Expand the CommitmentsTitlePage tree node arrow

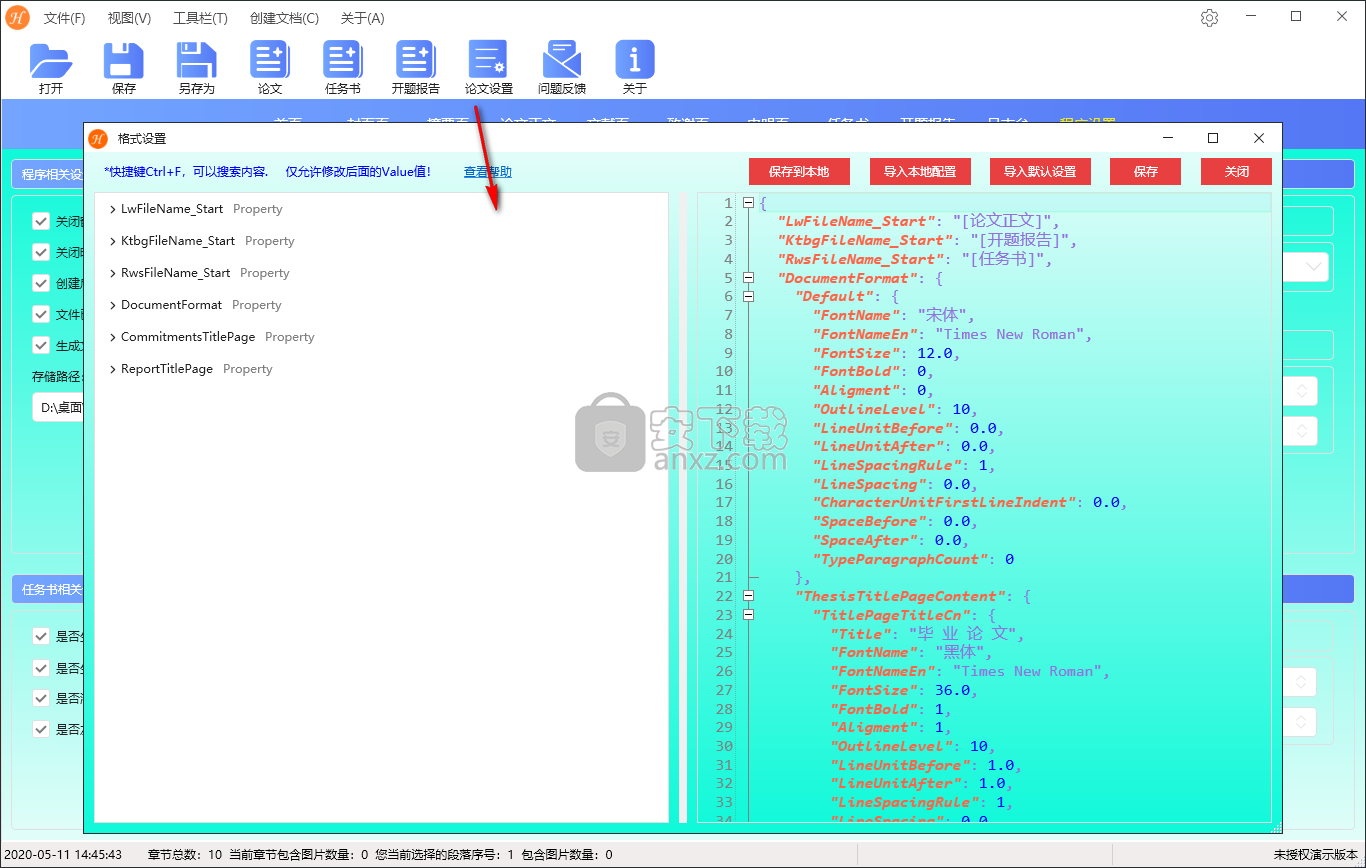click(113, 337)
